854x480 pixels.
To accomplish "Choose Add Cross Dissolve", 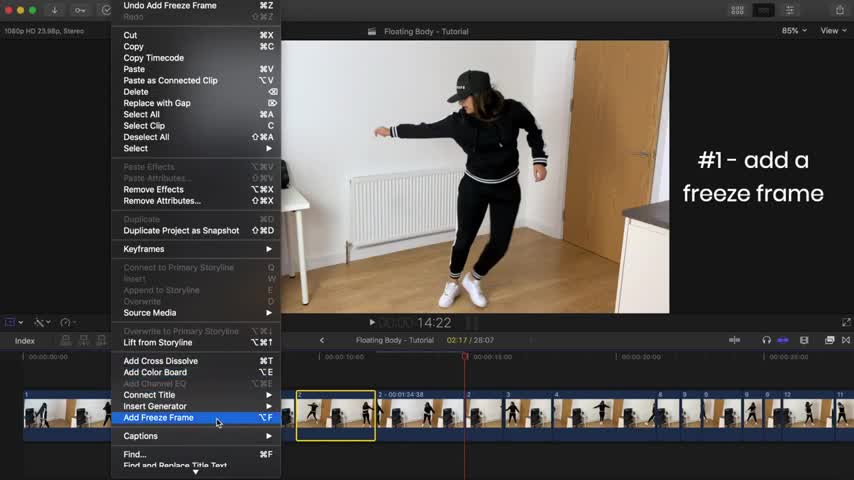I will click(x=197, y=361).
